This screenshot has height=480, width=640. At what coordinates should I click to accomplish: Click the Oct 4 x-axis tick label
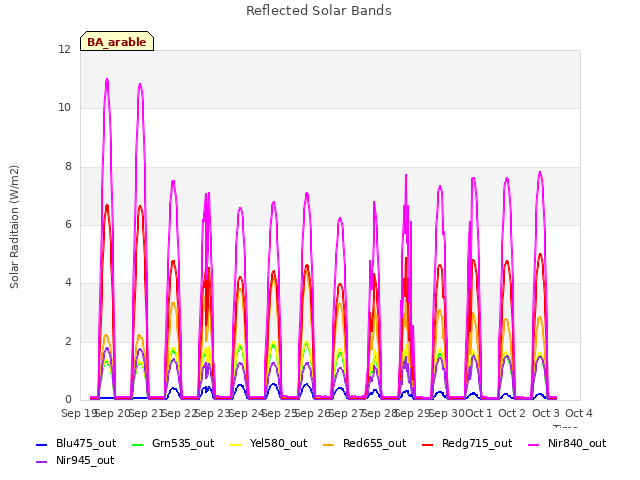pos(579,413)
